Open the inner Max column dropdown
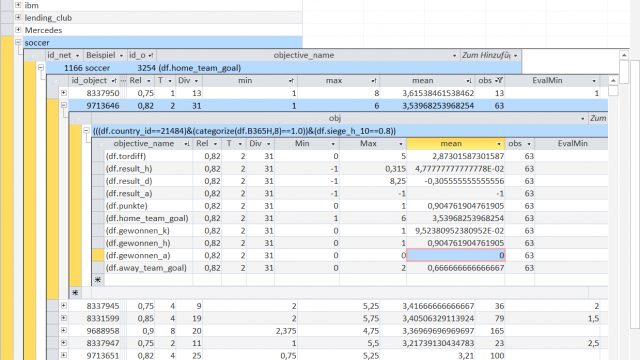 (x=400, y=144)
